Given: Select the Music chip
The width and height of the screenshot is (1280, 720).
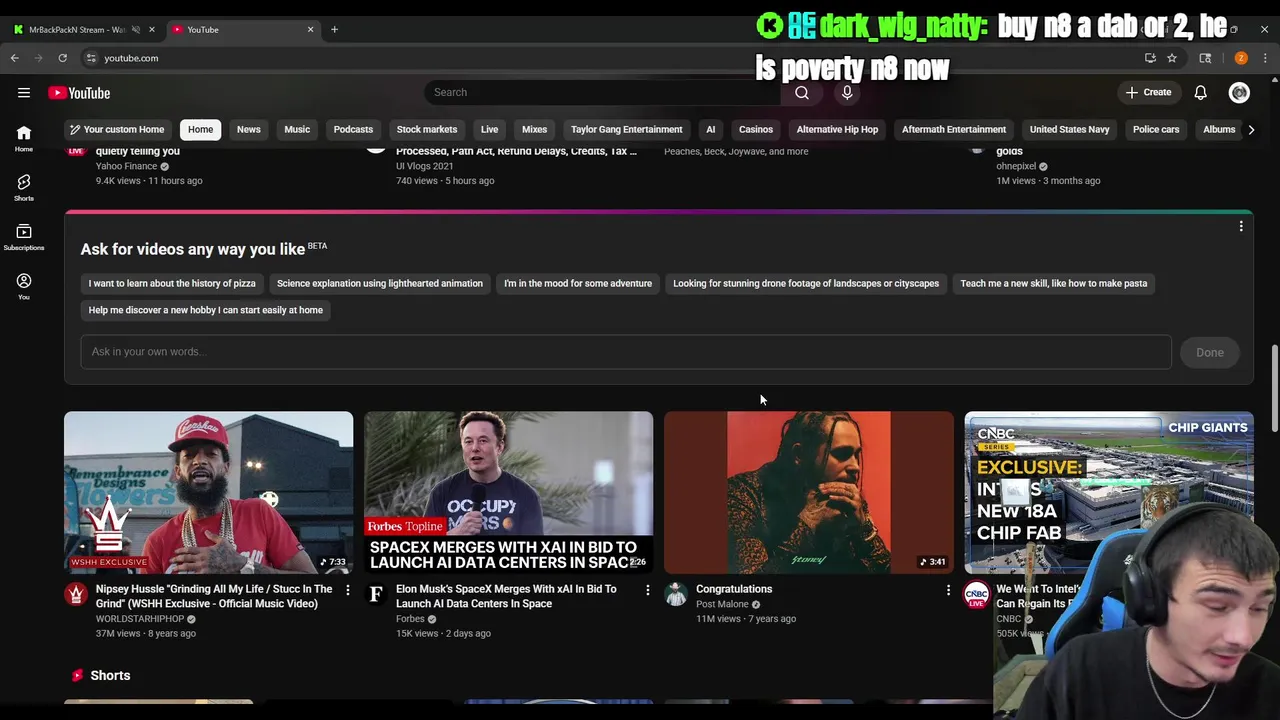Looking at the screenshot, I should (x=297, y=129).
